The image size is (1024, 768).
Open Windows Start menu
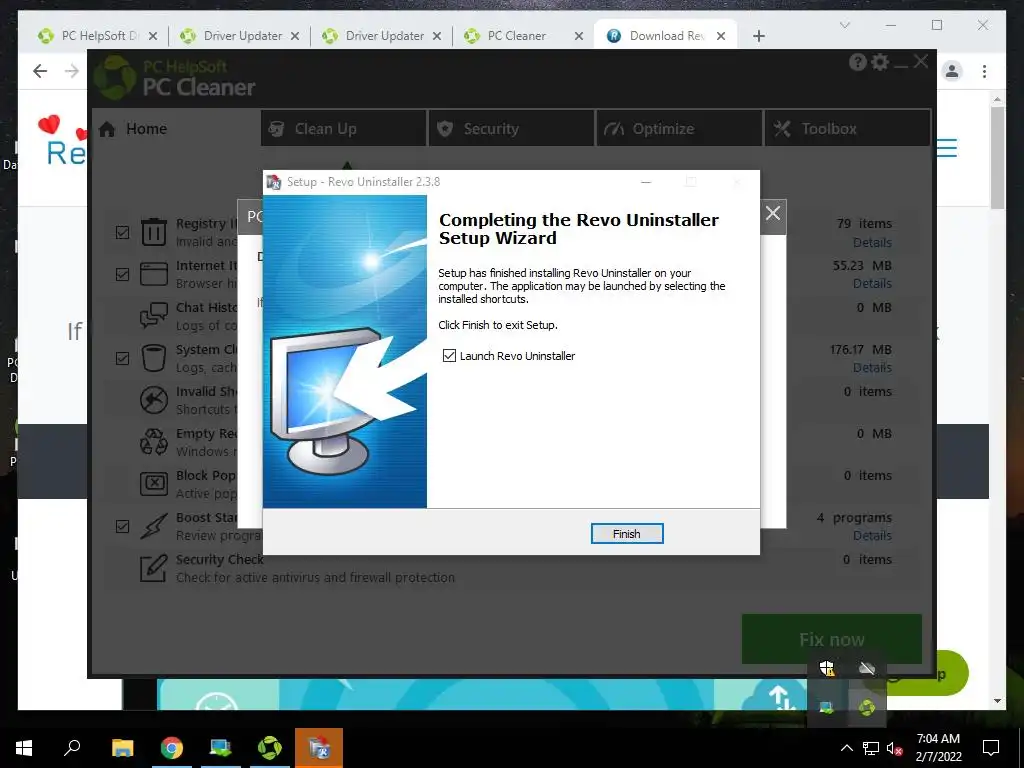24,748
